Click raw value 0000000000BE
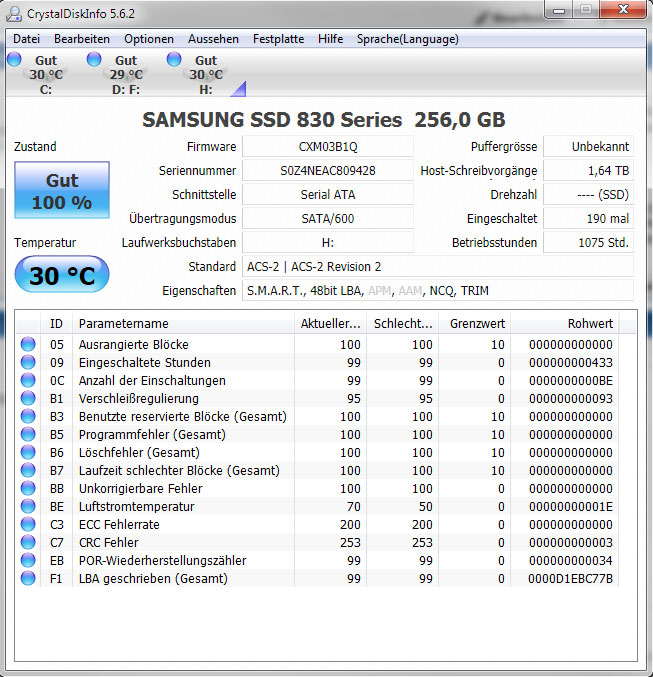 tap(571, 381)
